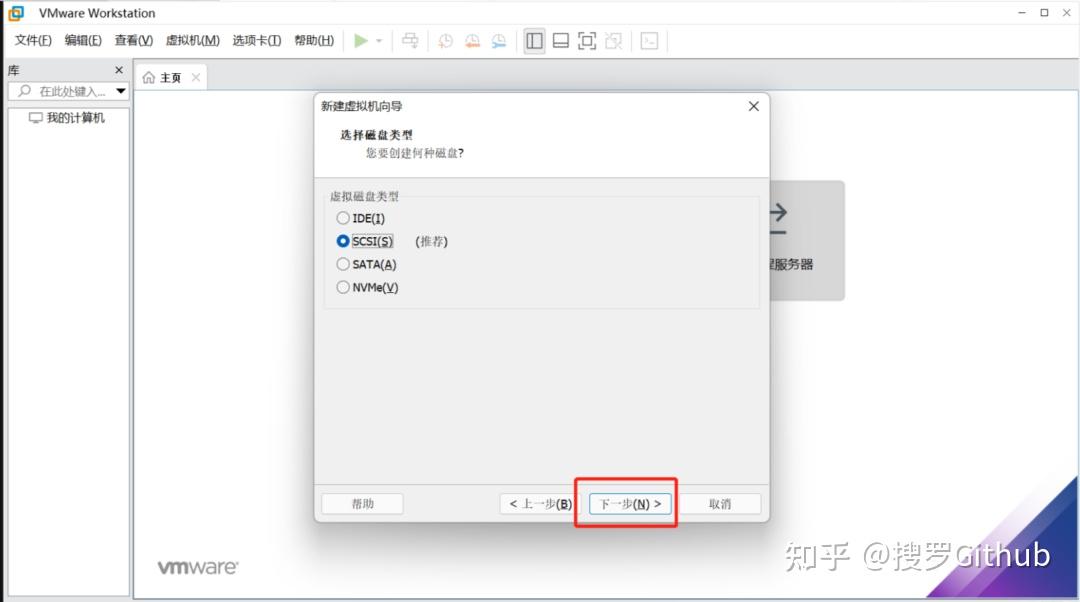Close the 新建虚拟机向导 dialog
Image resolution: width=1080 pixels, height=602 pixels.
pyautogui.click(x=754, y=106)
